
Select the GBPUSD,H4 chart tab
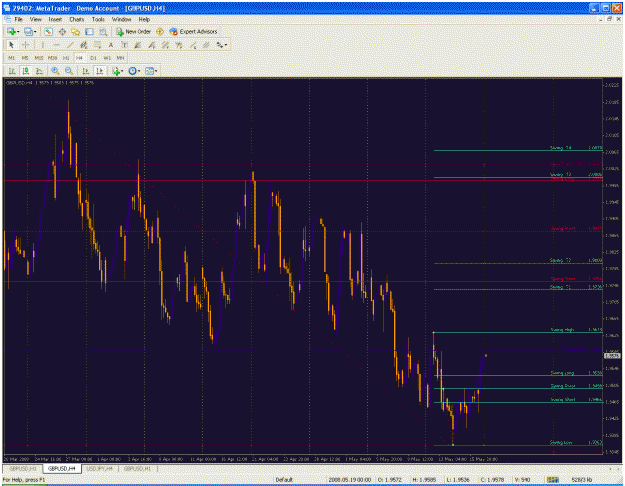coord(61,469)
